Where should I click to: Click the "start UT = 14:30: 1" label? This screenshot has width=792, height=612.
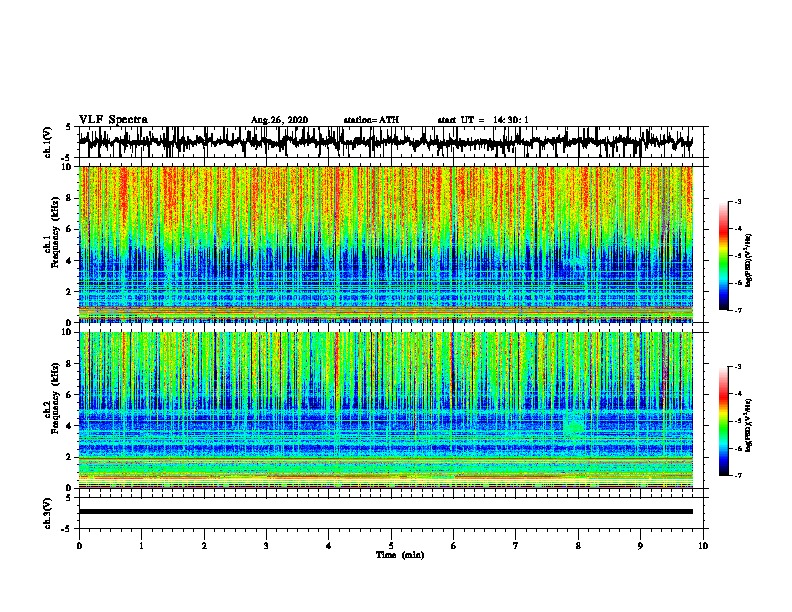pyautogui.click(x=483, y=120)
